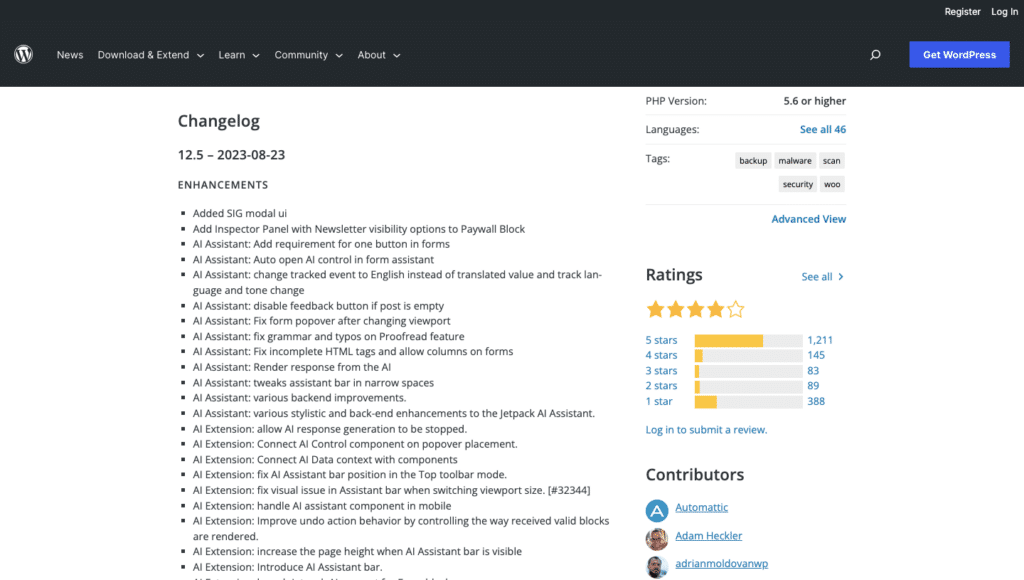Click the 2 stars rating bar
This screenshot has width=1024, height=580.
pos(748,386)
